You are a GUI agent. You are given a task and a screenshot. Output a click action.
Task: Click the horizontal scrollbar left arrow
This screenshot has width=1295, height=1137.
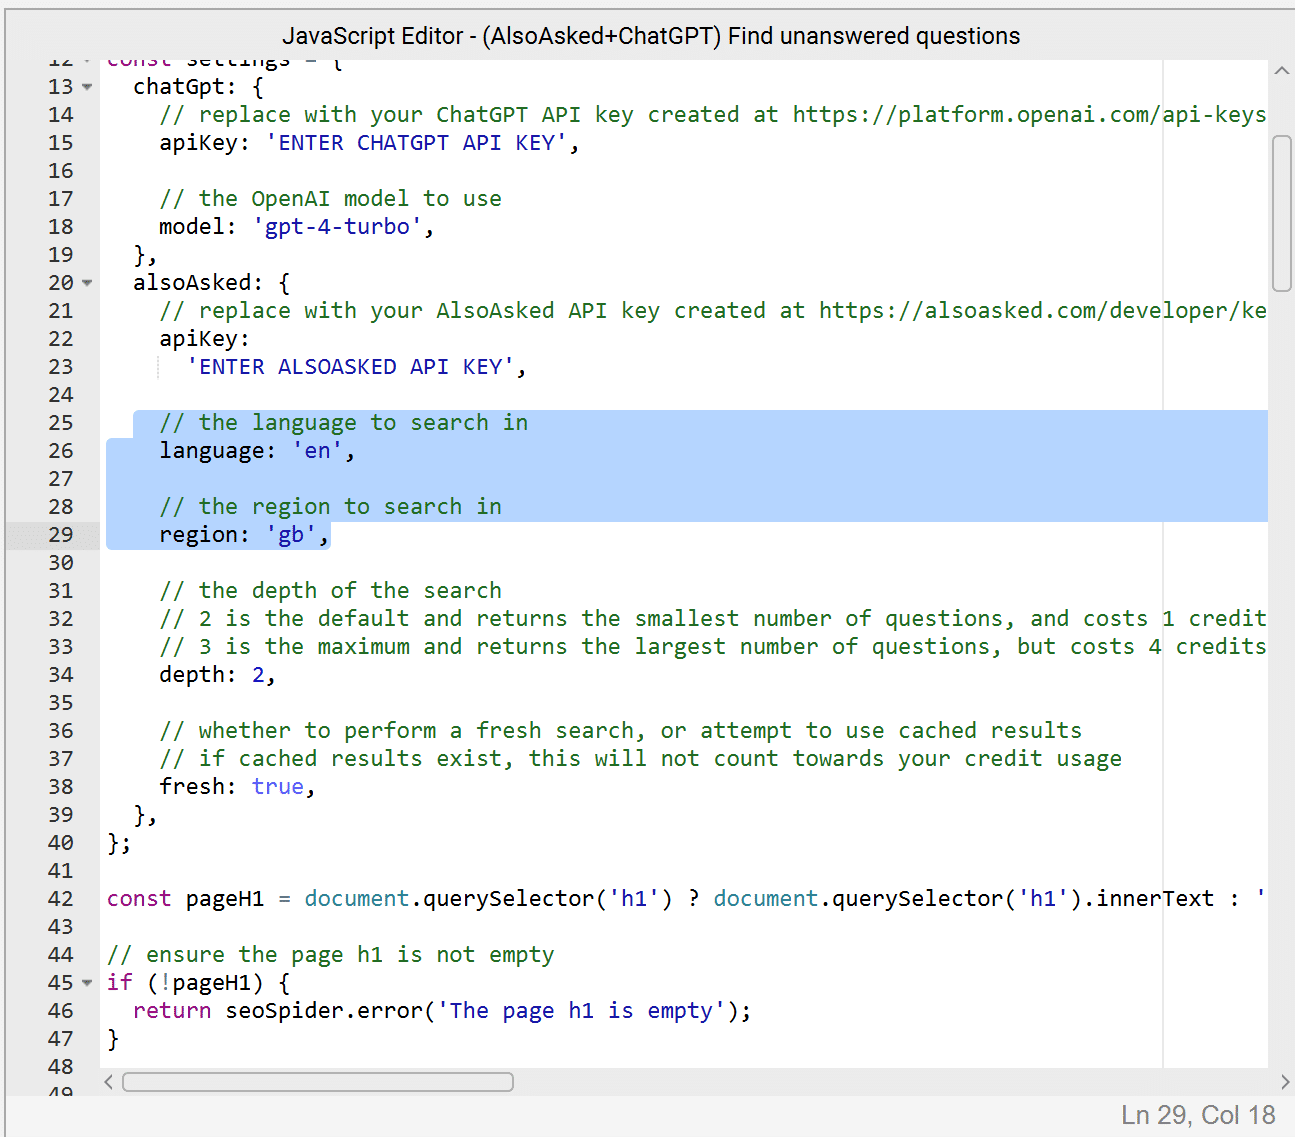coord(109,1082)
